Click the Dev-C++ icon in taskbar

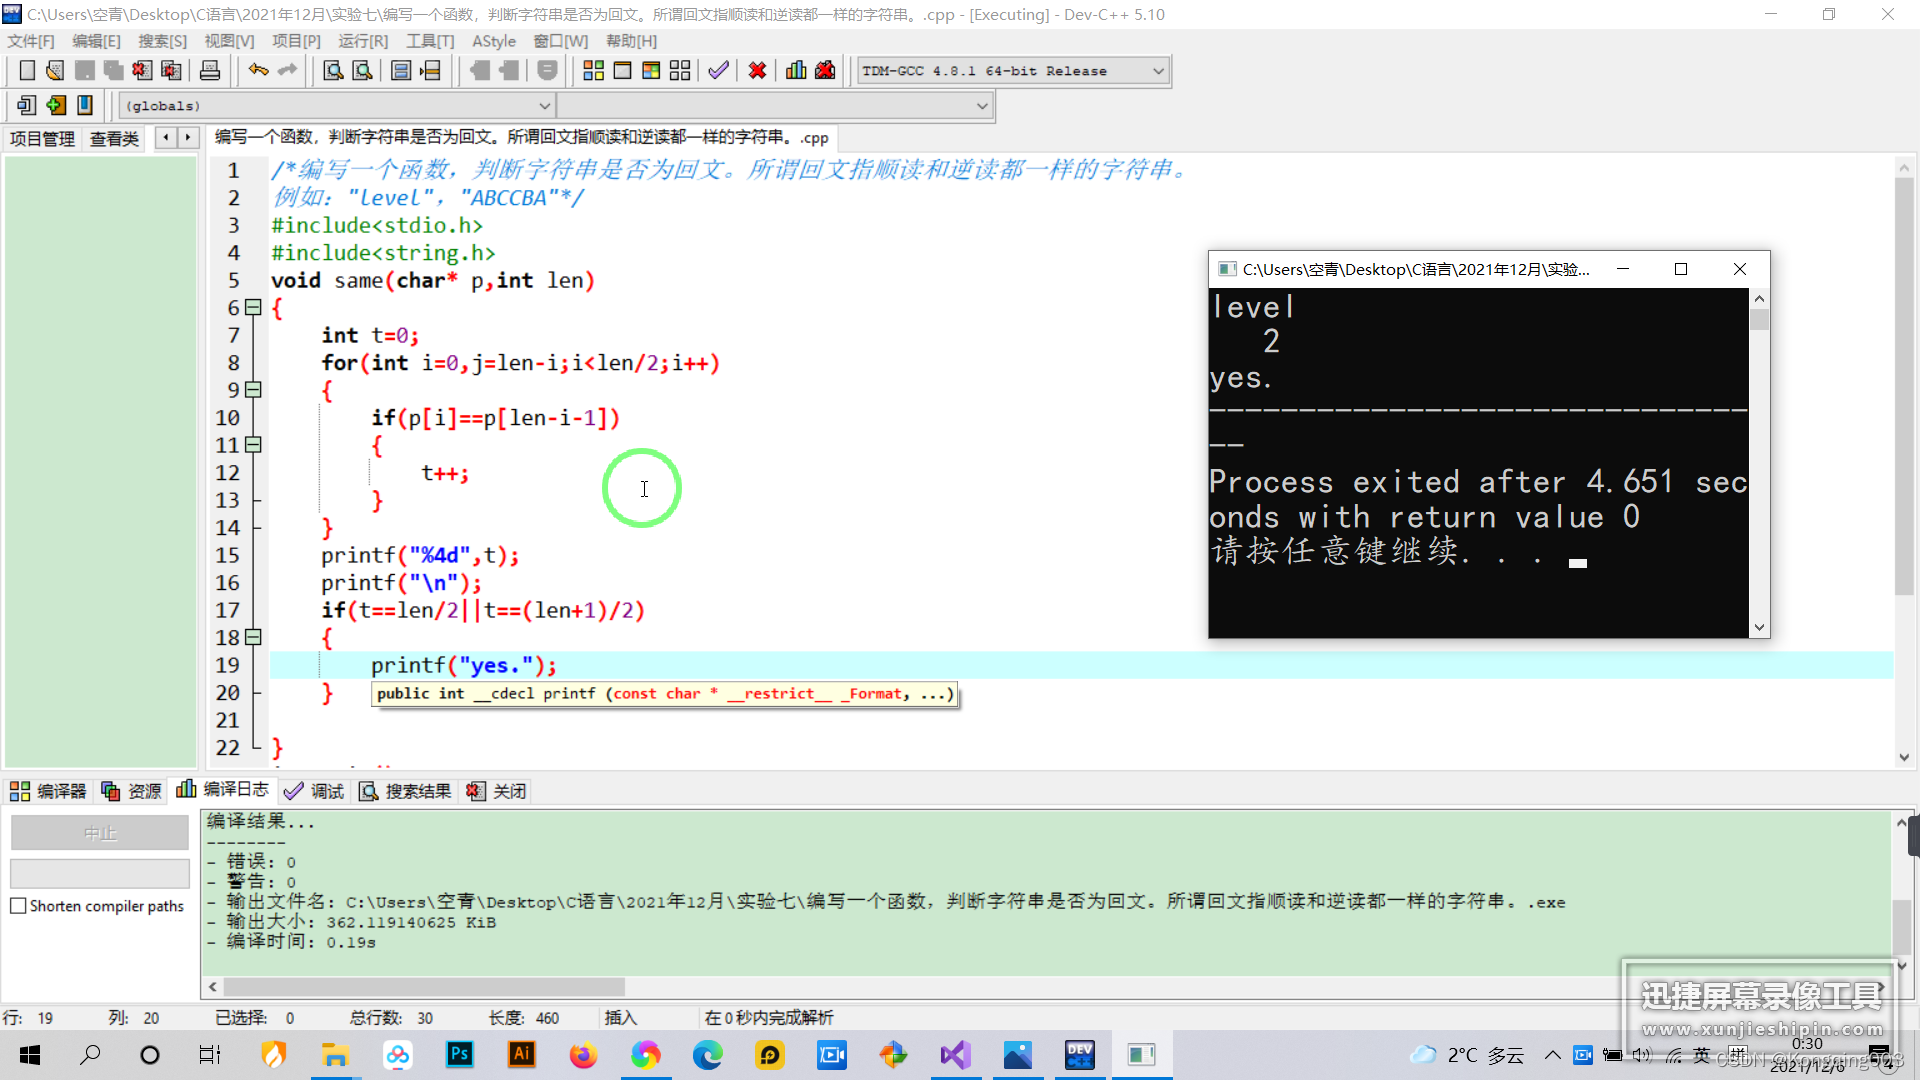[1080, 1055]
